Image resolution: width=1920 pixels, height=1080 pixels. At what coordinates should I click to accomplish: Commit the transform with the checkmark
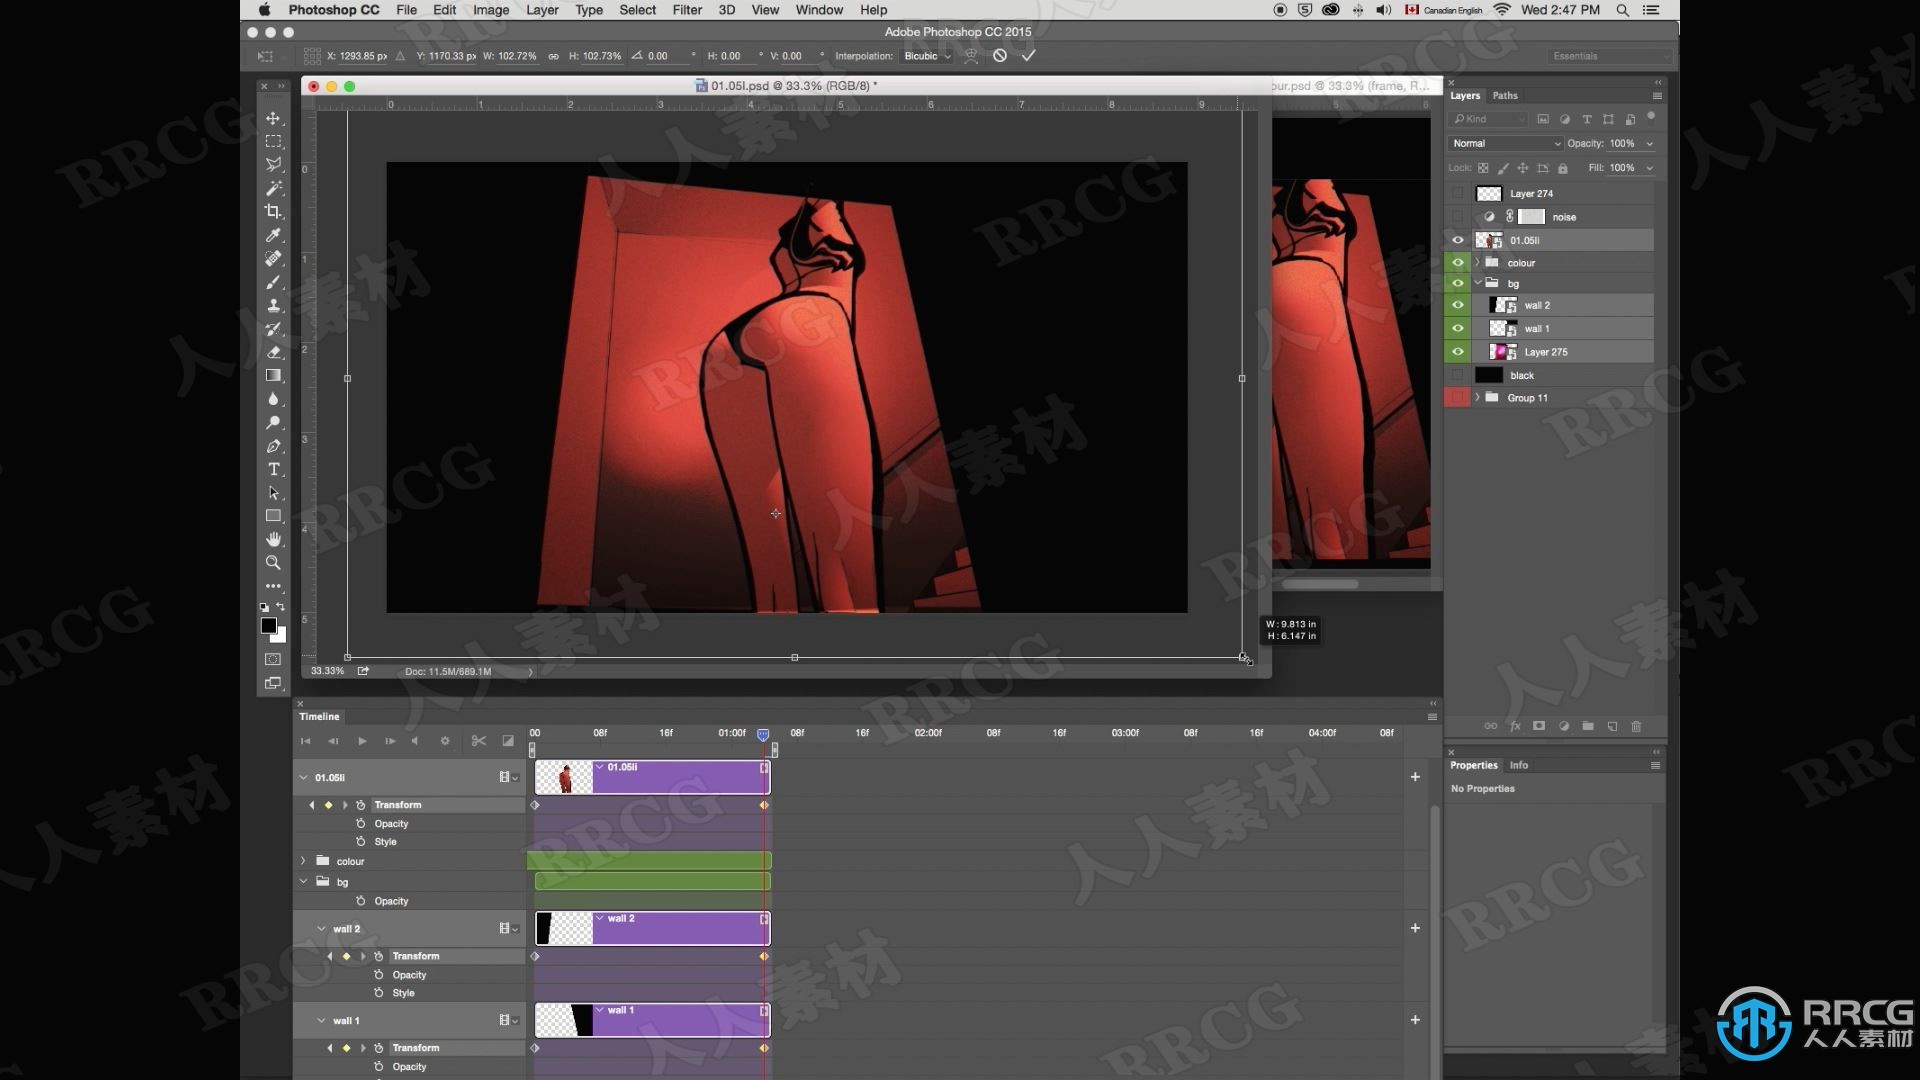click(x=1028, y=56)
